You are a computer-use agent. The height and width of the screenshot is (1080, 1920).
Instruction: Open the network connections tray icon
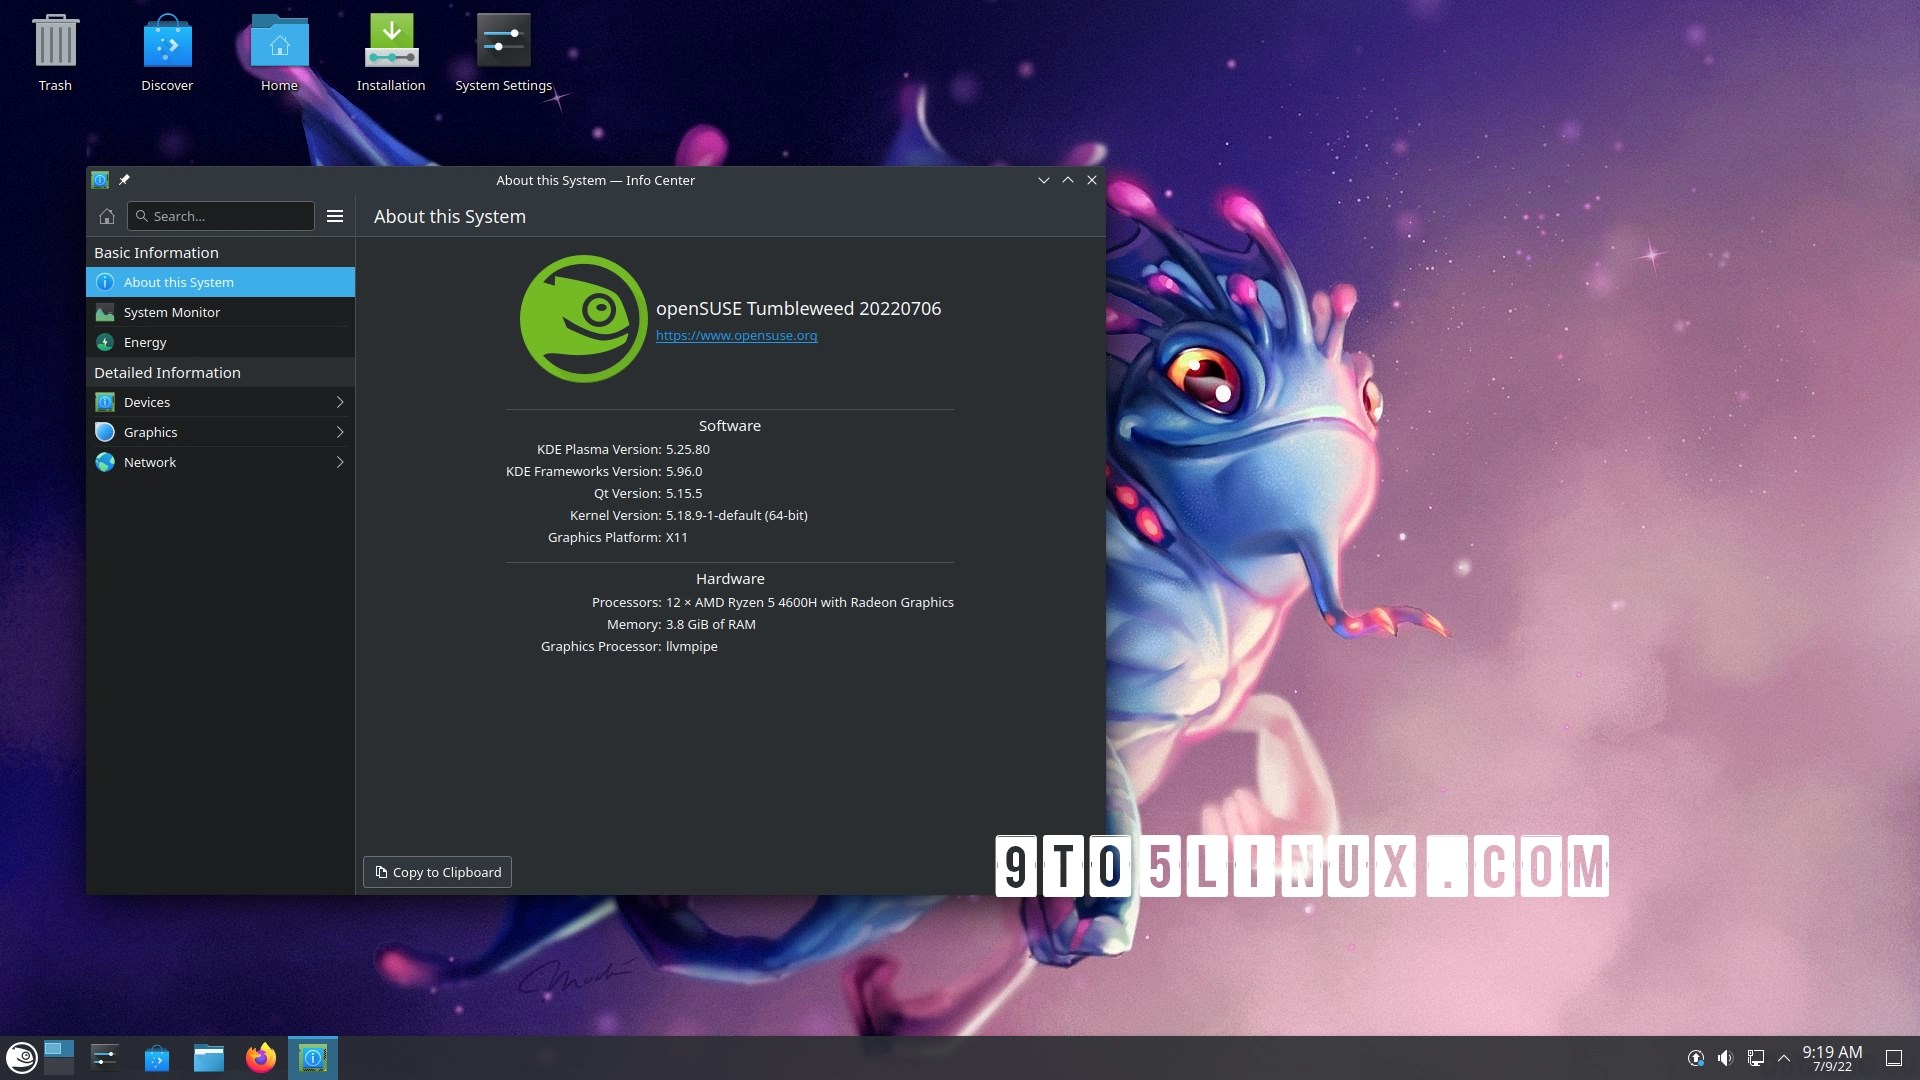coord(1755,1058)
